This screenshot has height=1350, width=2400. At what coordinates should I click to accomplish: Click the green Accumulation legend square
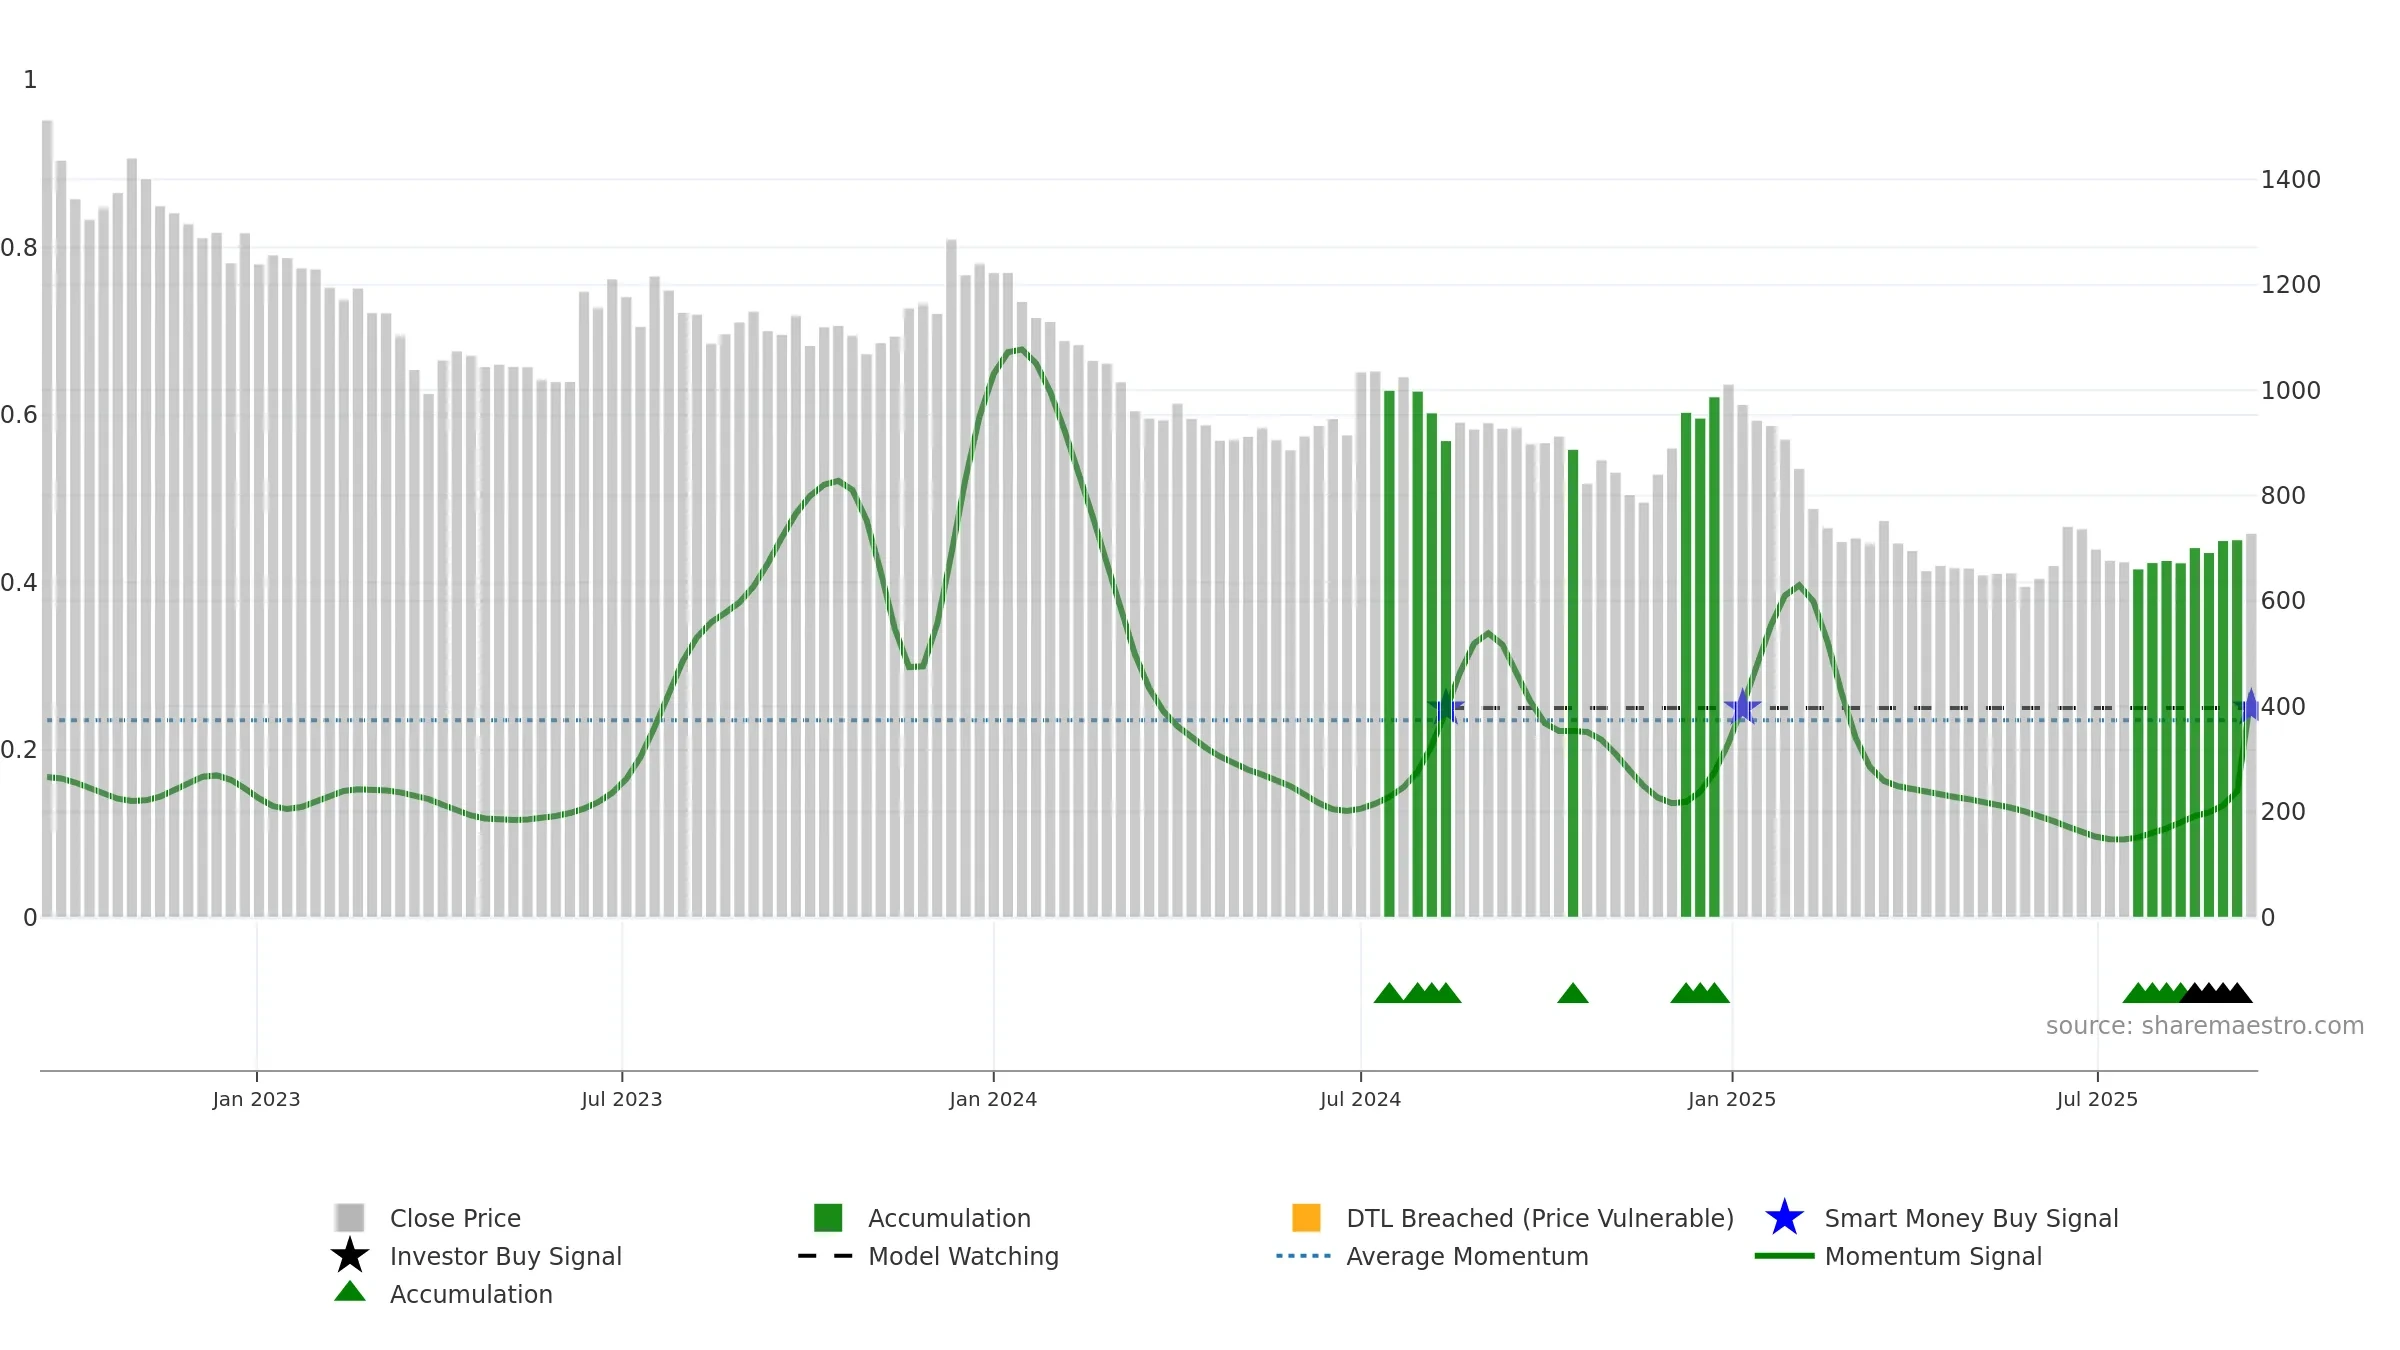pyautogui.click(x=828, y=1218)
